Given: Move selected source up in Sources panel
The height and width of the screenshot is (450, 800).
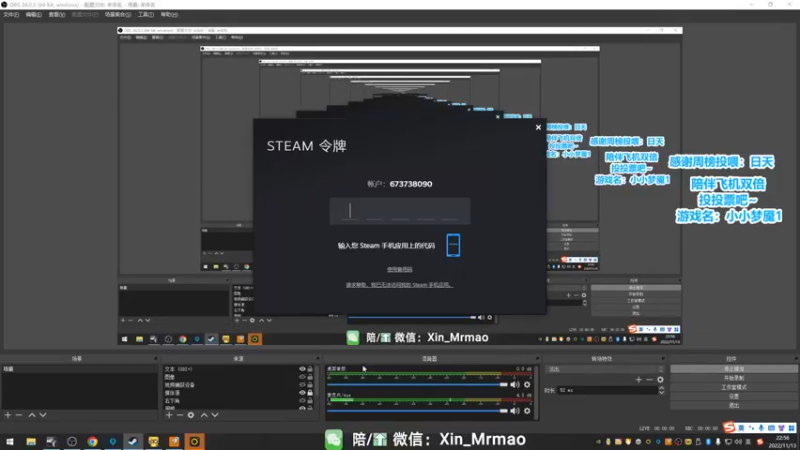Looking at the screenshot, I should (x=204, y=415).
